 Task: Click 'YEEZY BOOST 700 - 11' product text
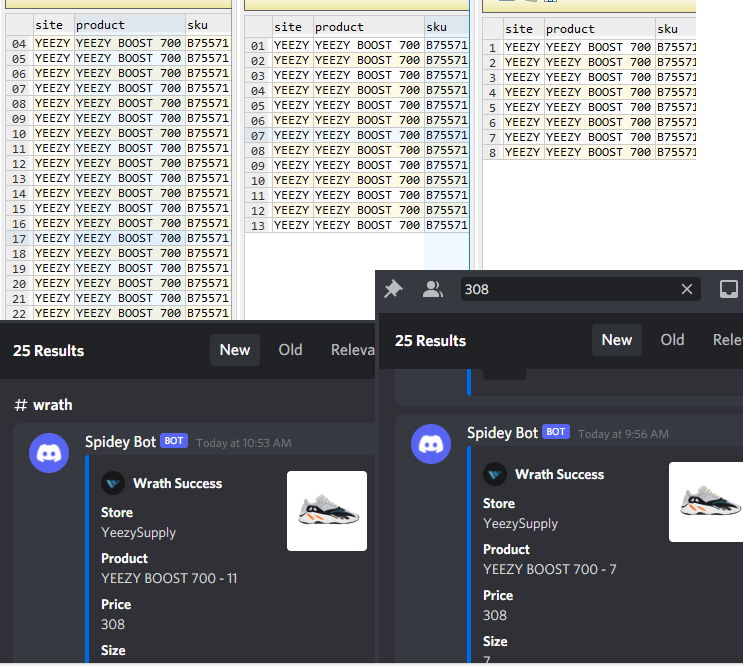coord(169,578)
